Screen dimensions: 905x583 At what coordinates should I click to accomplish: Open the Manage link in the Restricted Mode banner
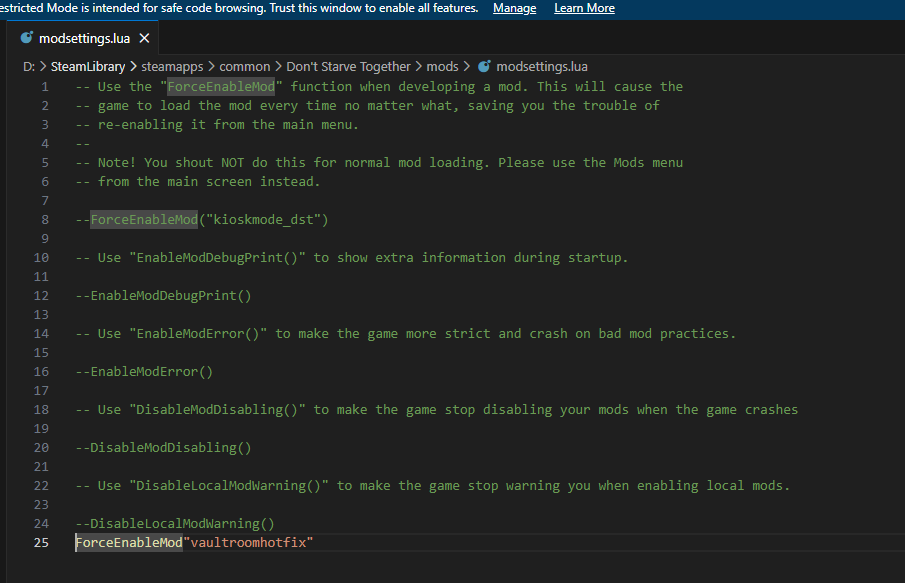[514, 8]
